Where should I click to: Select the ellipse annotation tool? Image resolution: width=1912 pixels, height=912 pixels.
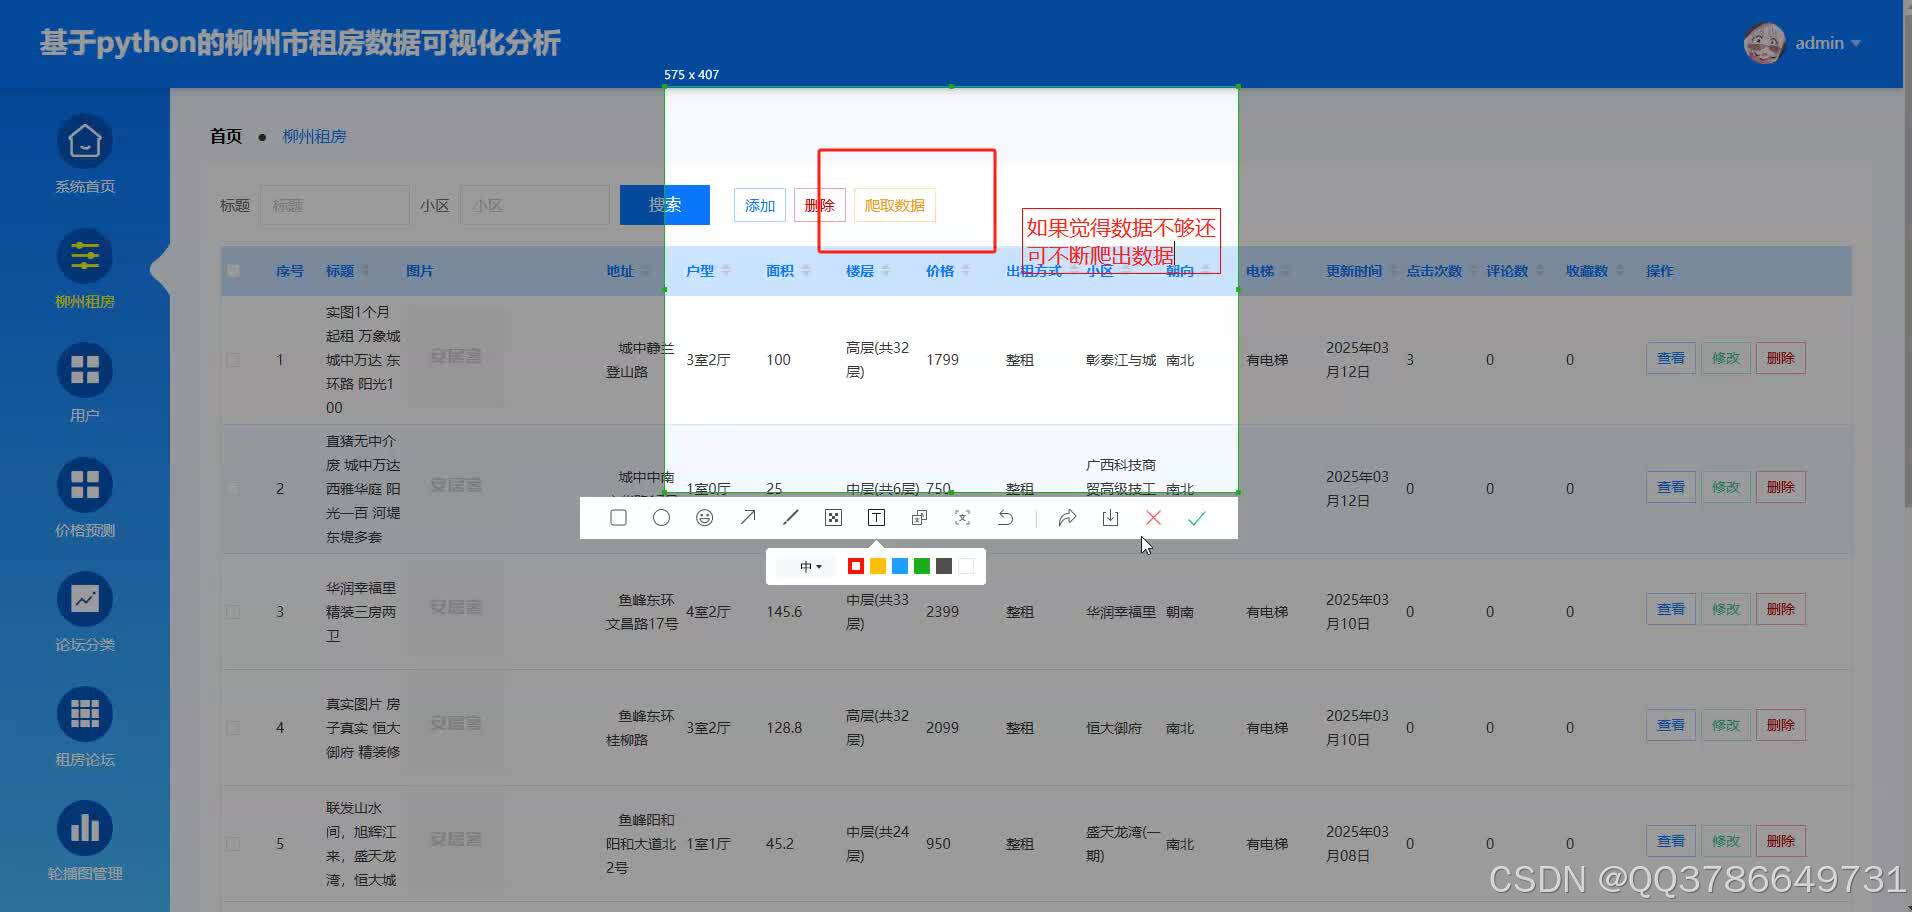tap(661, 517)
